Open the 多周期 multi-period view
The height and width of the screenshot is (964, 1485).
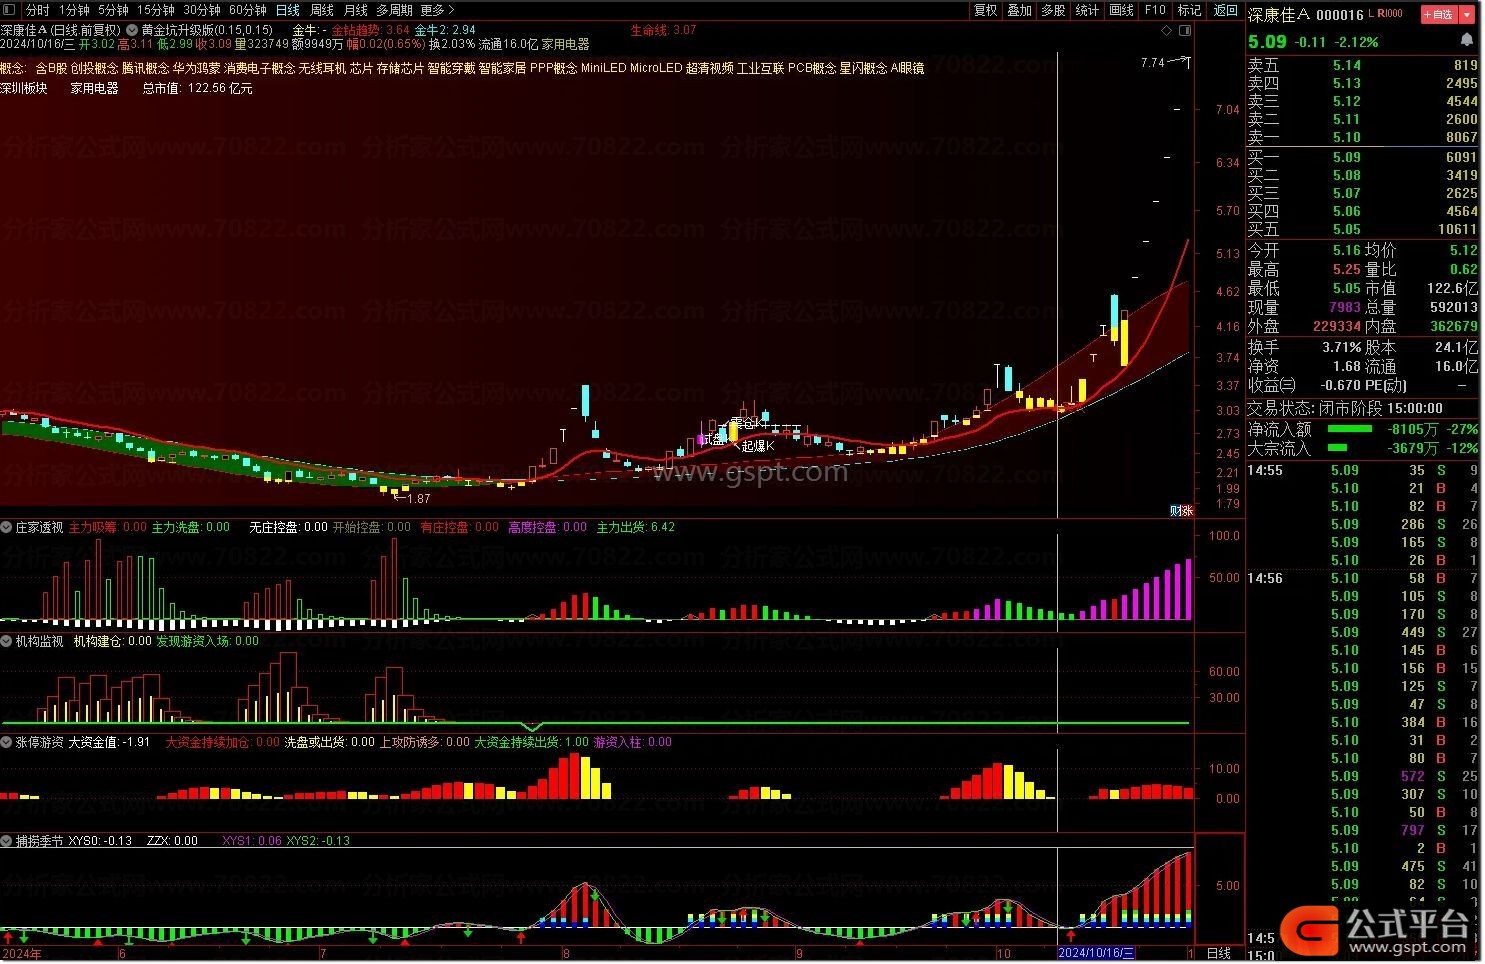pos(395,10)
